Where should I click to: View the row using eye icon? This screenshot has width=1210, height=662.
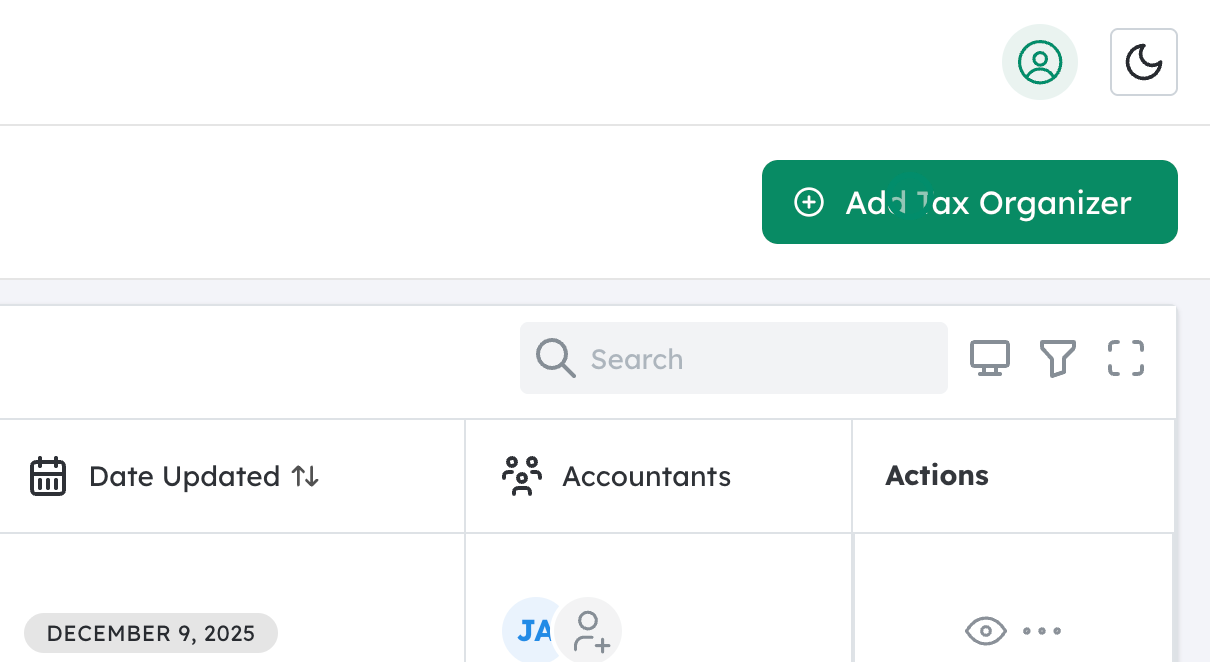click(x=985, y=631)
